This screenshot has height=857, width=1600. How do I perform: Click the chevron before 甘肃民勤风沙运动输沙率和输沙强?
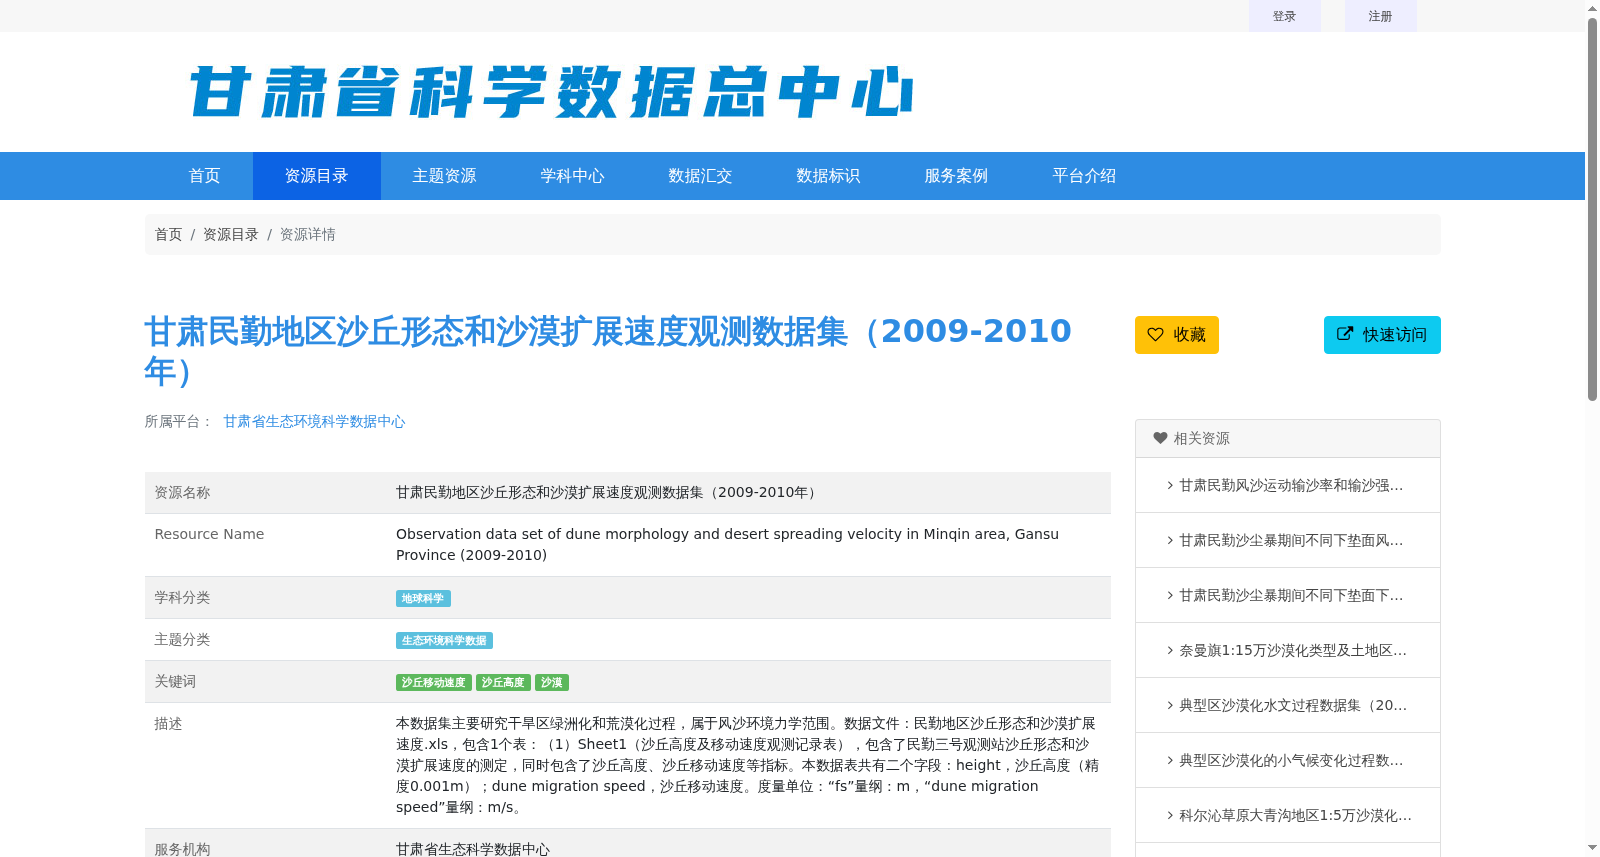click(x=1170, y=485)
